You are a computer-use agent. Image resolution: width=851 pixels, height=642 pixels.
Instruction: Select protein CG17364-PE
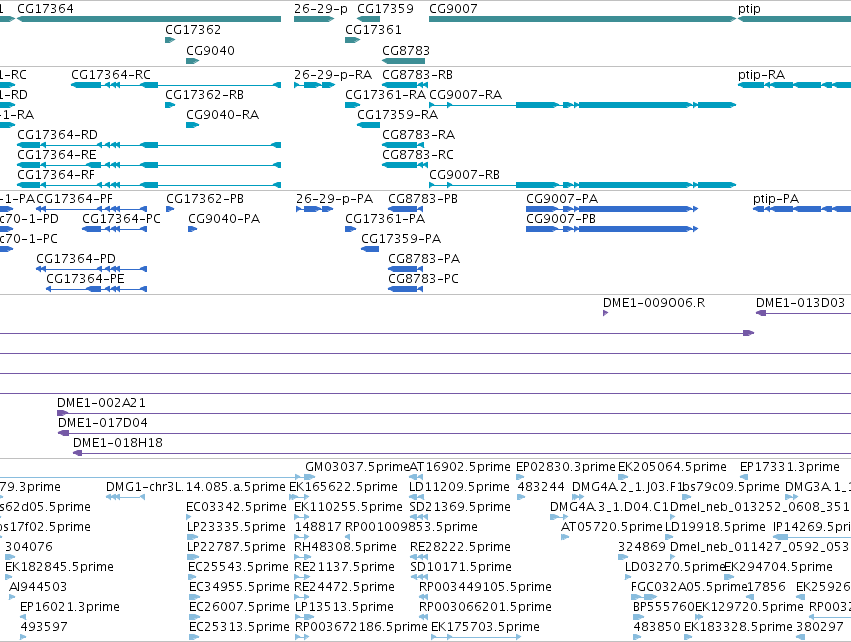(x=85, y=279)
